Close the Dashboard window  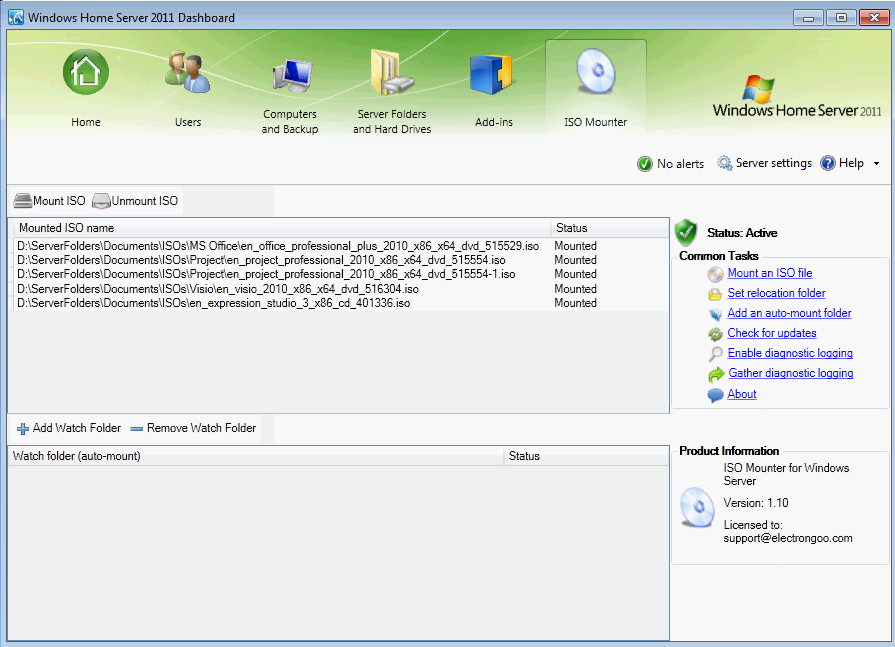pyautogui.click(x=874, y=18)
